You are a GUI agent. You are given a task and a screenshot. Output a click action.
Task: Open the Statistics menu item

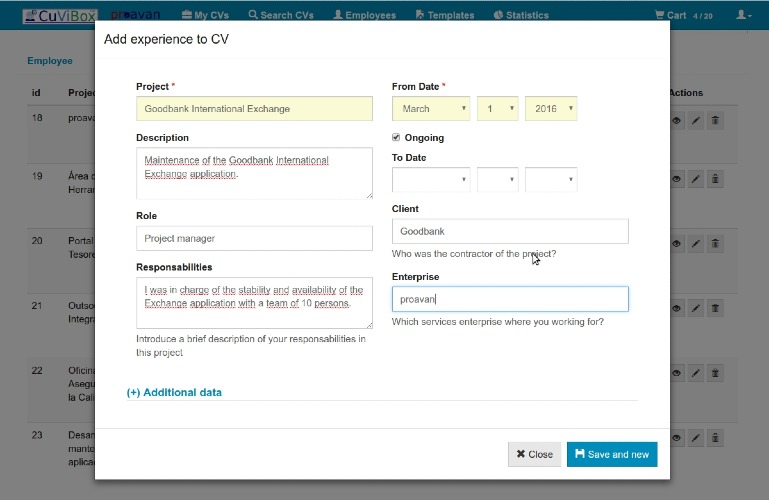521,15
